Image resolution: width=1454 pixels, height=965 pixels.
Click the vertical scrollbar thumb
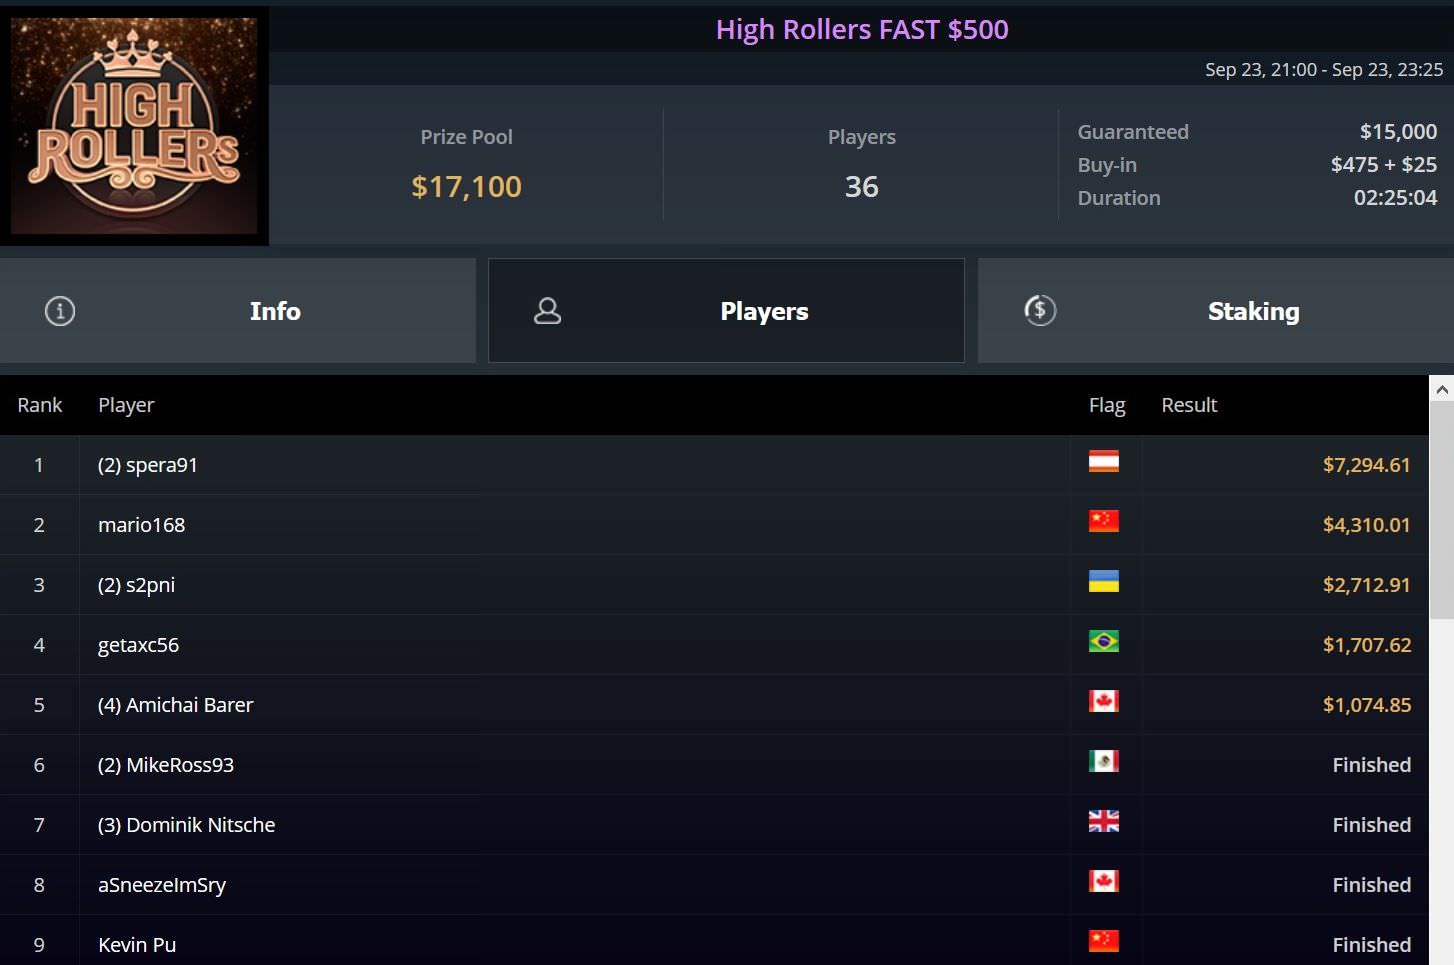coord(1442,511)
